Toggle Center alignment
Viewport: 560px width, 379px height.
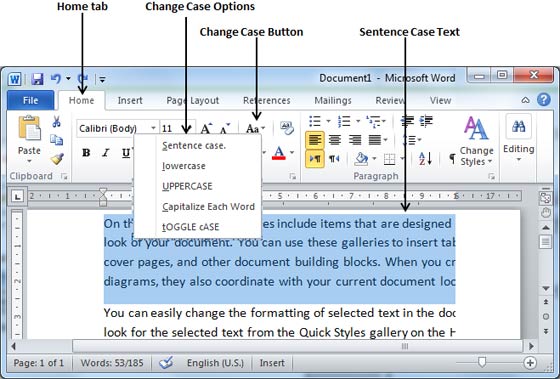pyautogui.click(x=335, y=140)
